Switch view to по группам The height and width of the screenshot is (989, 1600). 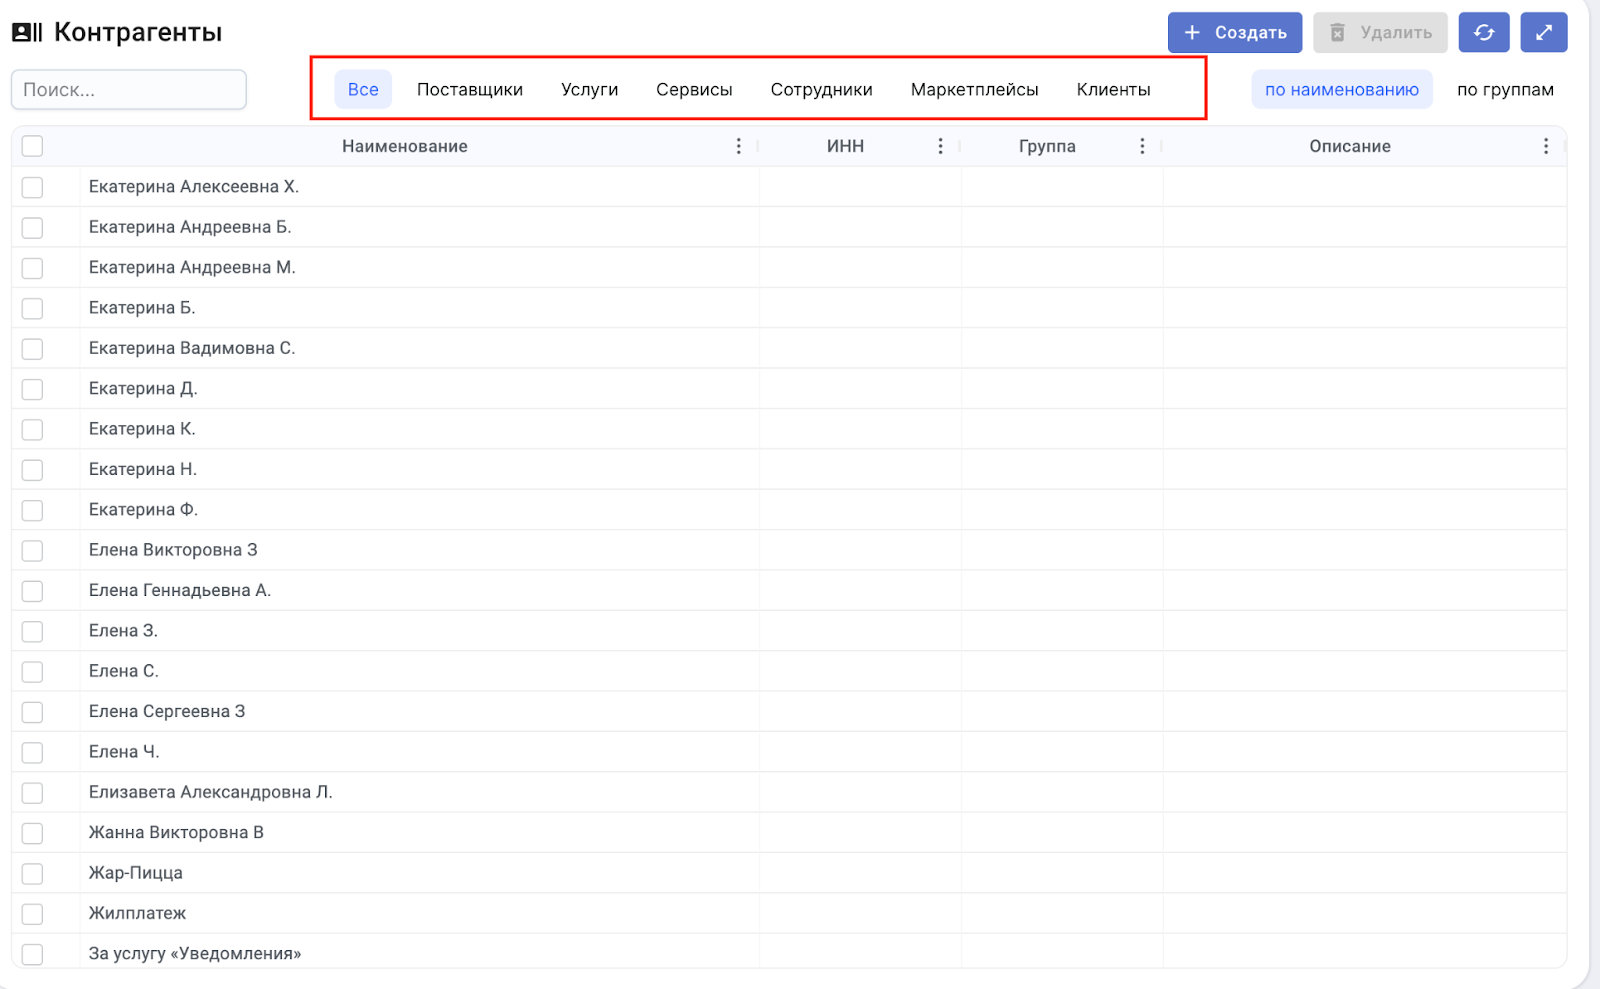[1504, 90]
